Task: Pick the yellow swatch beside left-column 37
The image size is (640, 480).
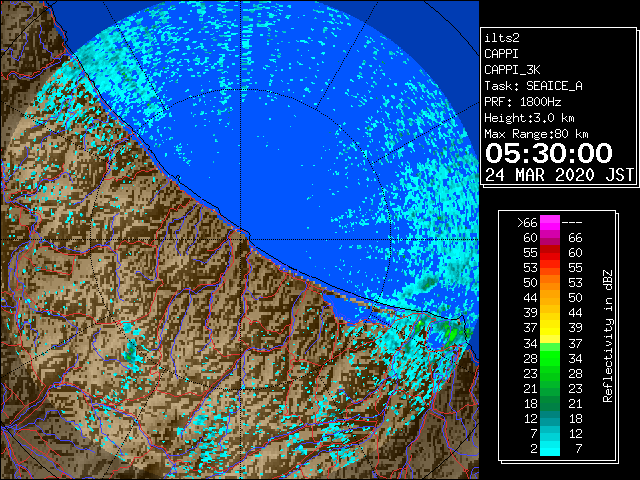Action: (550, 328)
